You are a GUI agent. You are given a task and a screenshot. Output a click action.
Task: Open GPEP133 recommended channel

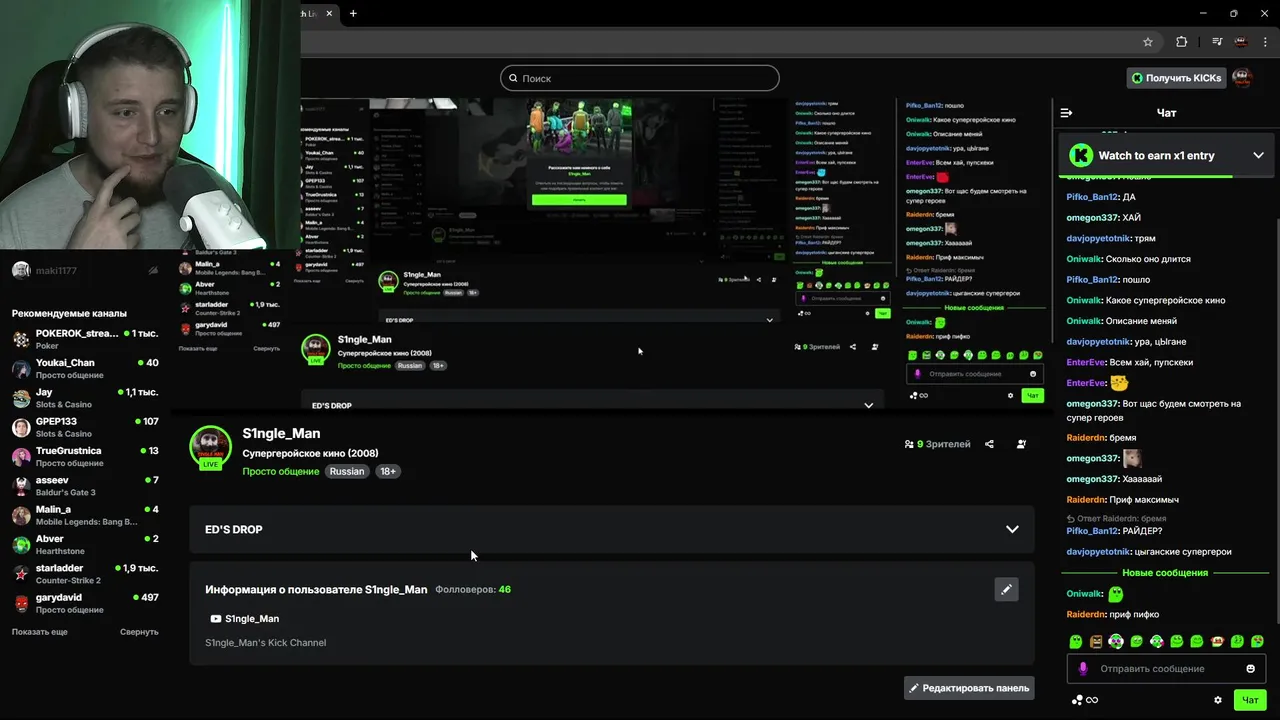(85, 427)
